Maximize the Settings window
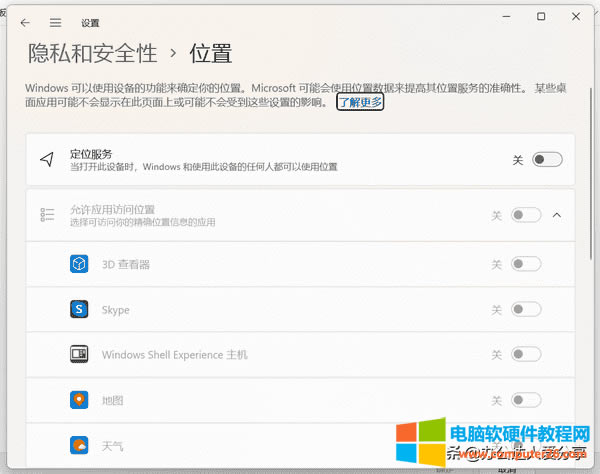Image resolution: width=600 pixels, height=474 pixels. tap(541, 17)
